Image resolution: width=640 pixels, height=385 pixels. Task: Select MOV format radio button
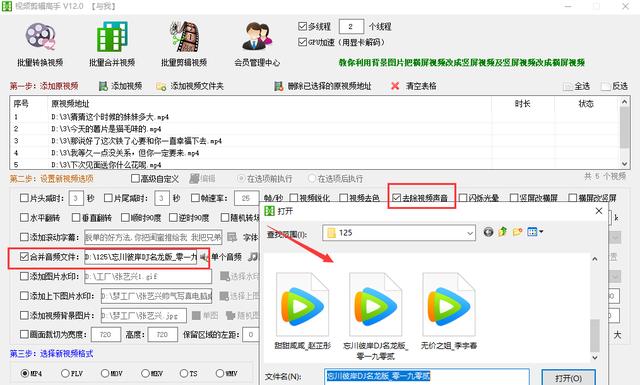pos(105,374)
